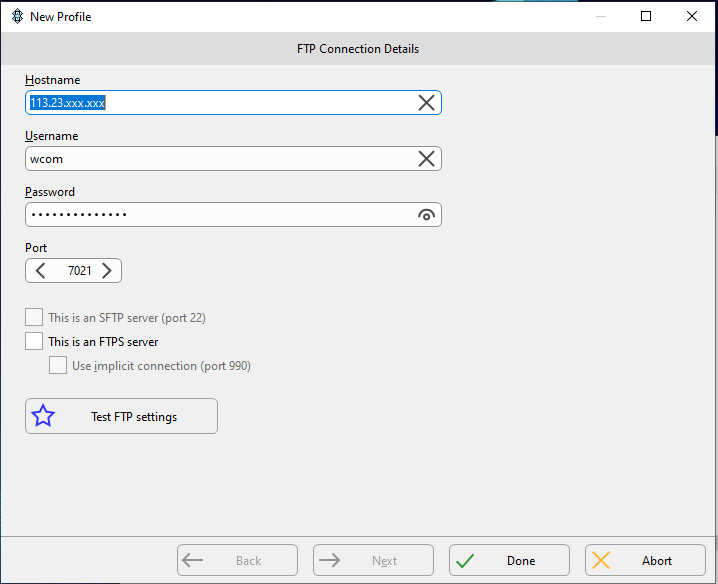The width and height of the screenshot is (718, 584).
Task: Click the app icon in the title bar
Action: click(x=17, y=16)
